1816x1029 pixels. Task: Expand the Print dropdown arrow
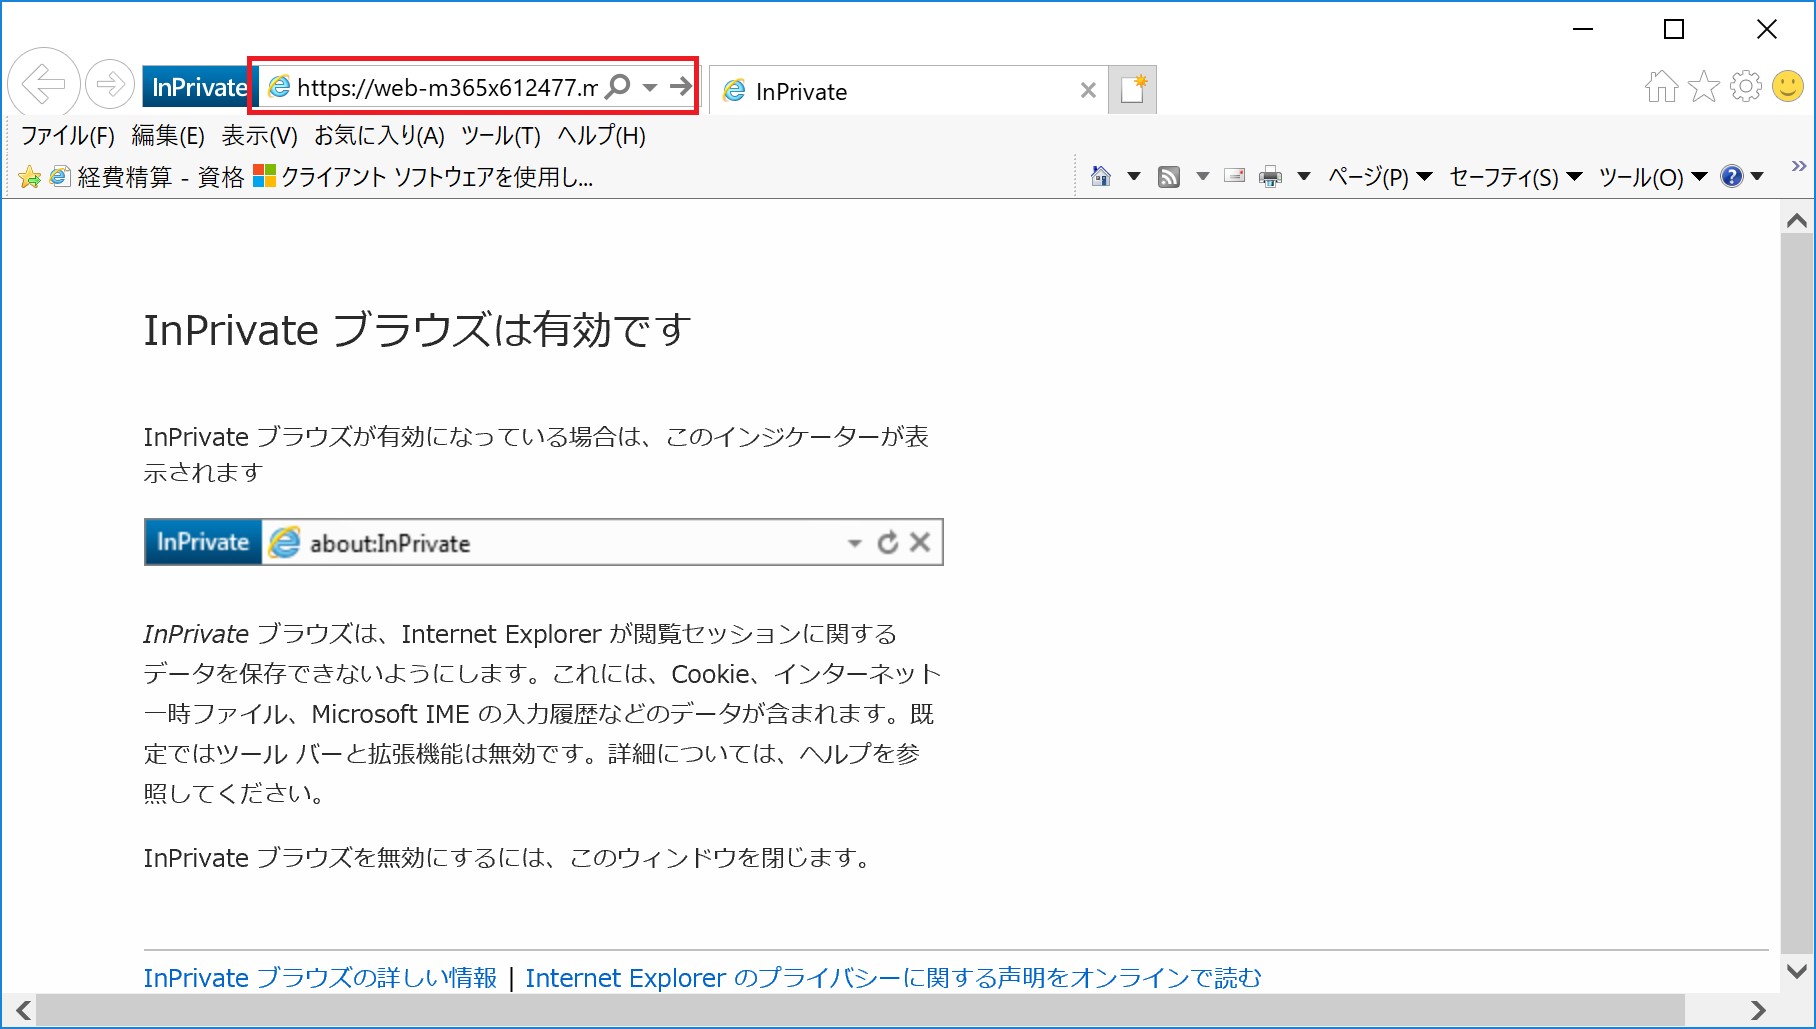1303,177
